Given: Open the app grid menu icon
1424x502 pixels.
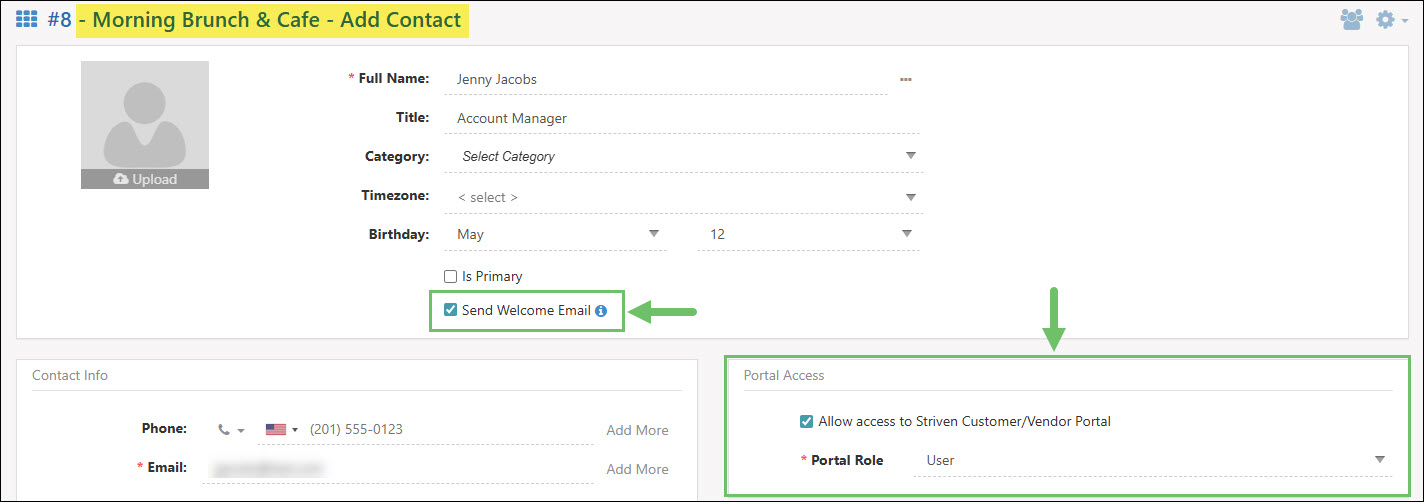Looking at the screenshot, I should [x=27, y=19].
